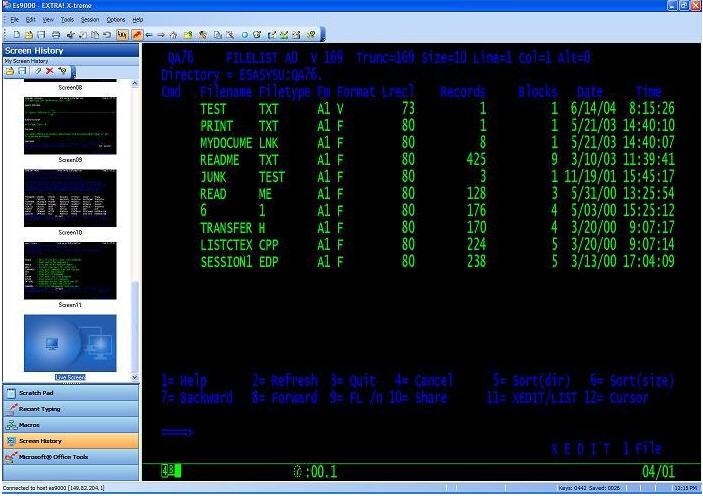
Task: Expand the main toolbar overflow chevron
Action: point(322,35)
